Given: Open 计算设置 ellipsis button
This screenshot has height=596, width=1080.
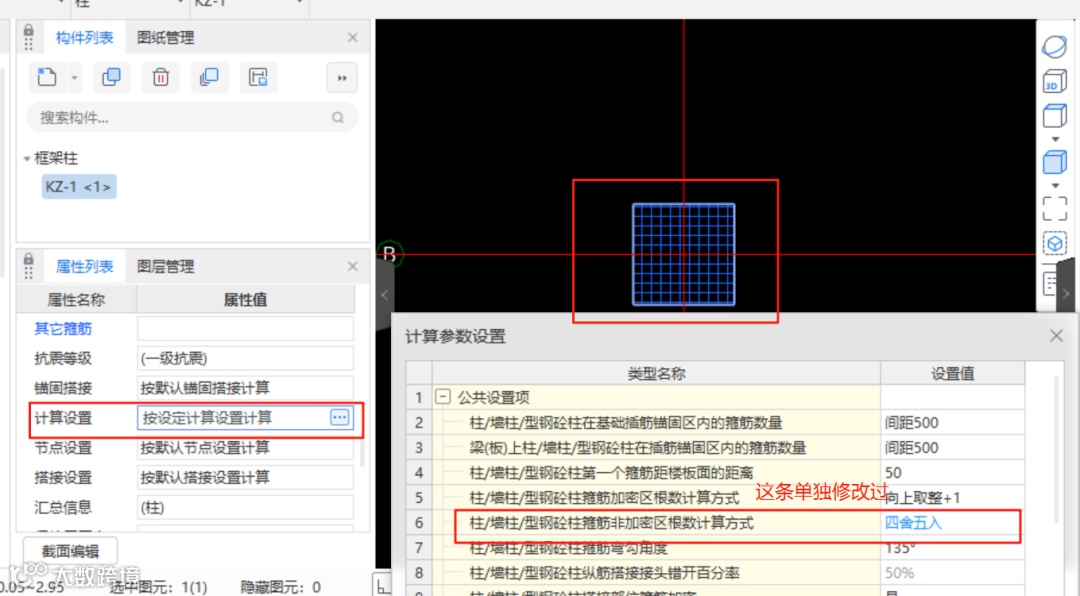Looking at the screenshot, I should click(x=340, y=417).
